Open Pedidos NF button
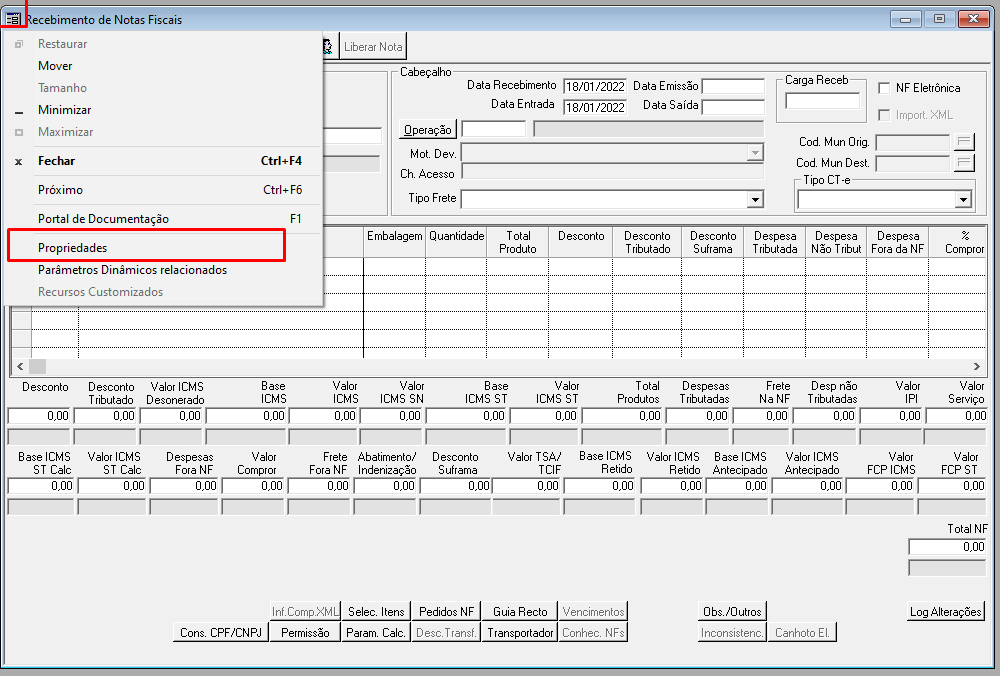The image size is (1000, 676). pos(446,612)
